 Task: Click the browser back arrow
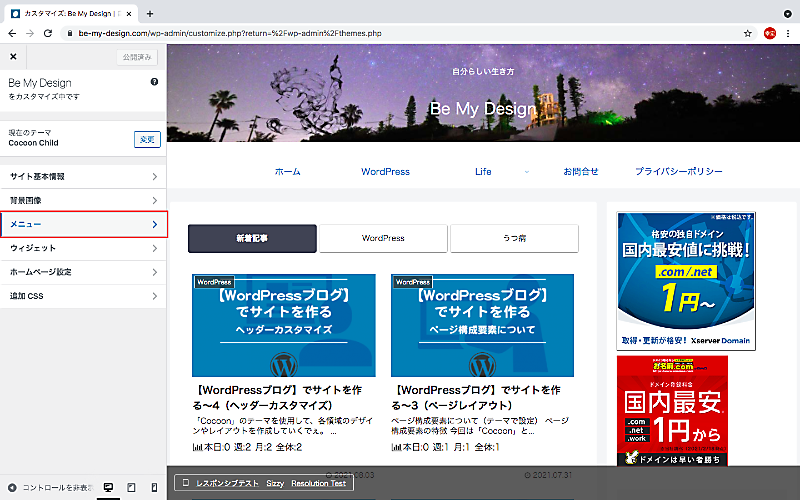[12, 33]
